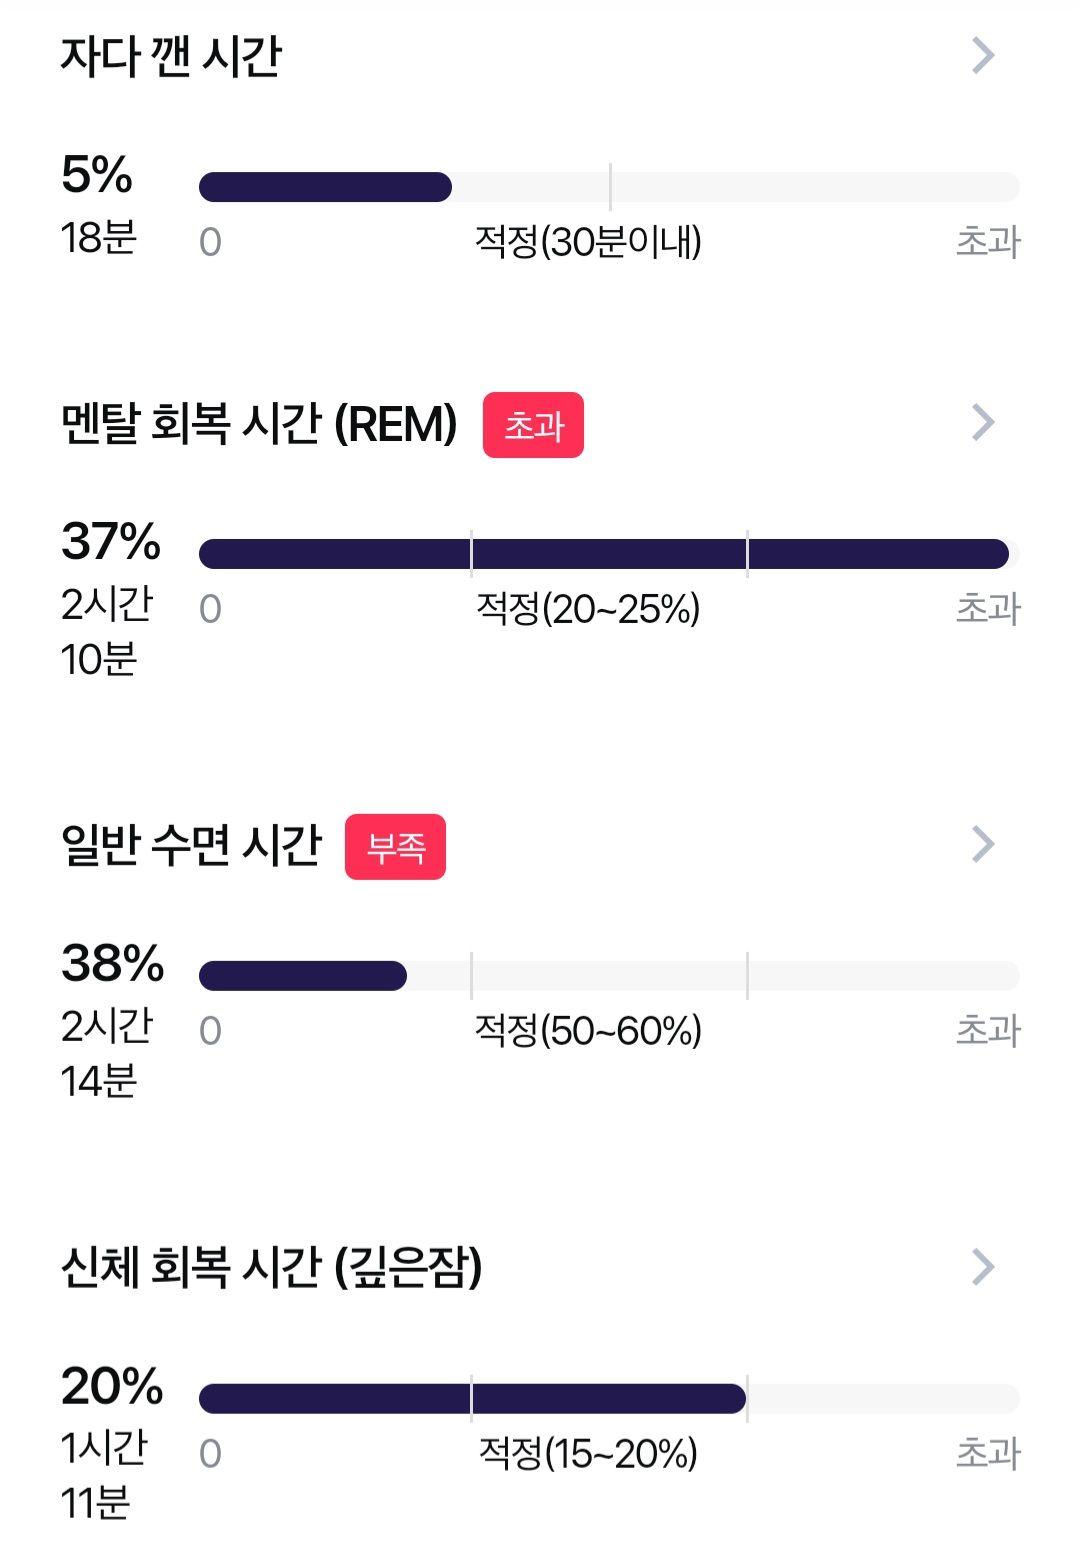Expand 일반 수면 시간 chevron arrow

(x=983, y=845)
